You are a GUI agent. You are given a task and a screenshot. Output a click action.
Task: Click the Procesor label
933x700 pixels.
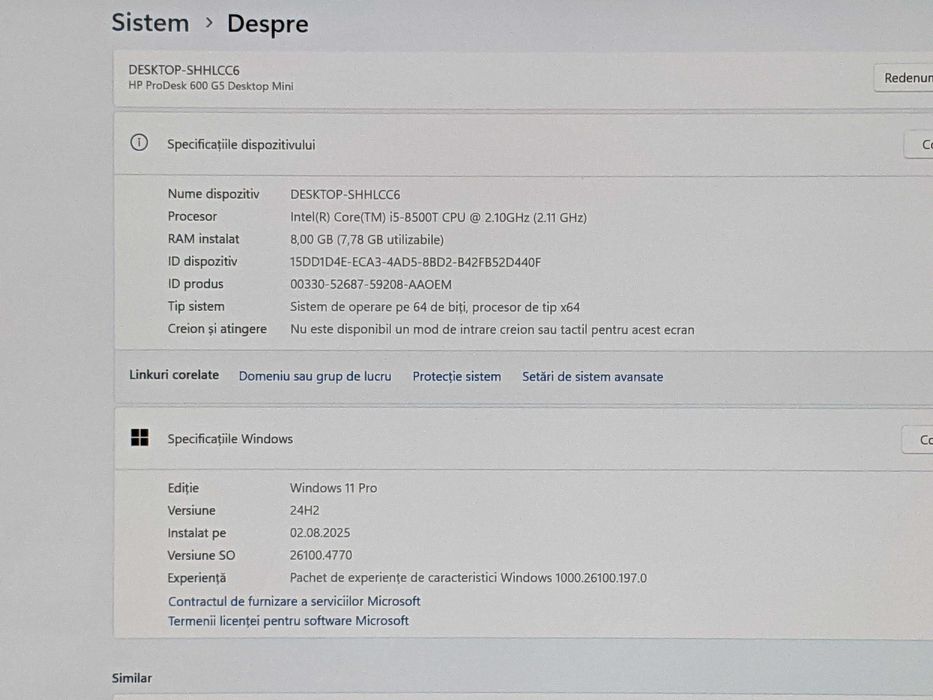tap(192, 216)
